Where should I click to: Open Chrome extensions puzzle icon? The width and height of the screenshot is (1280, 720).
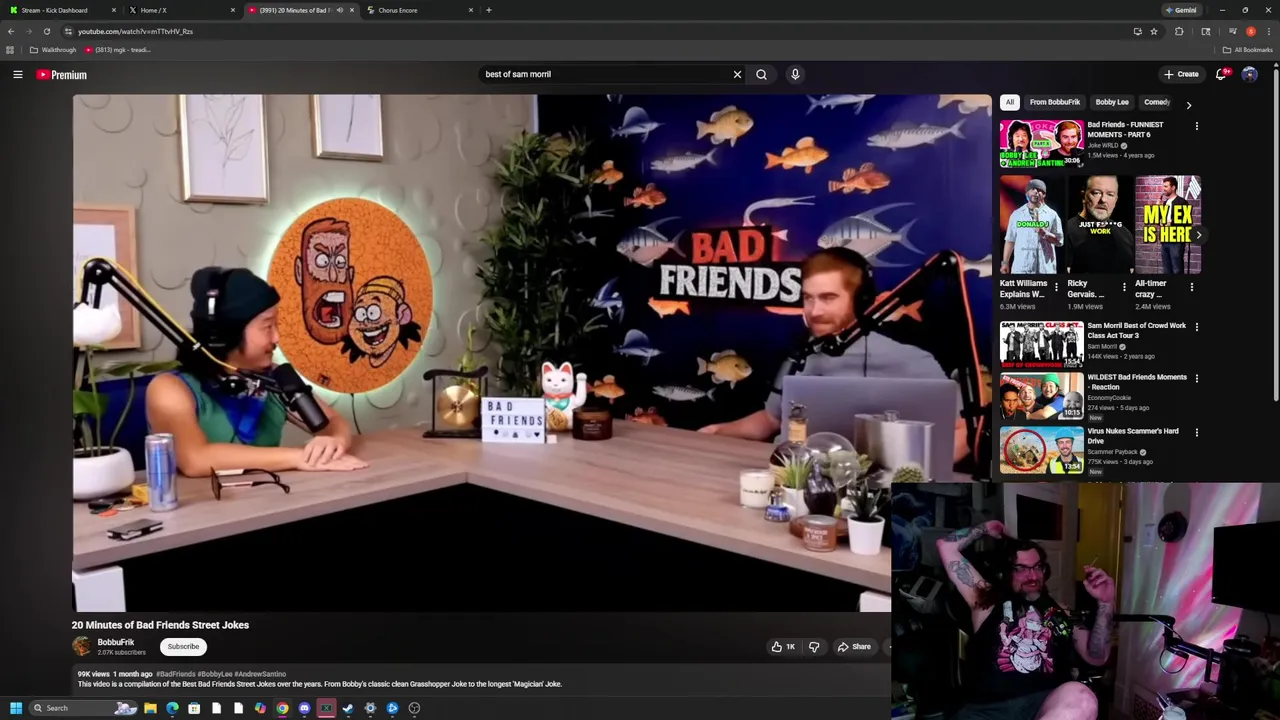coord(1179,31)
